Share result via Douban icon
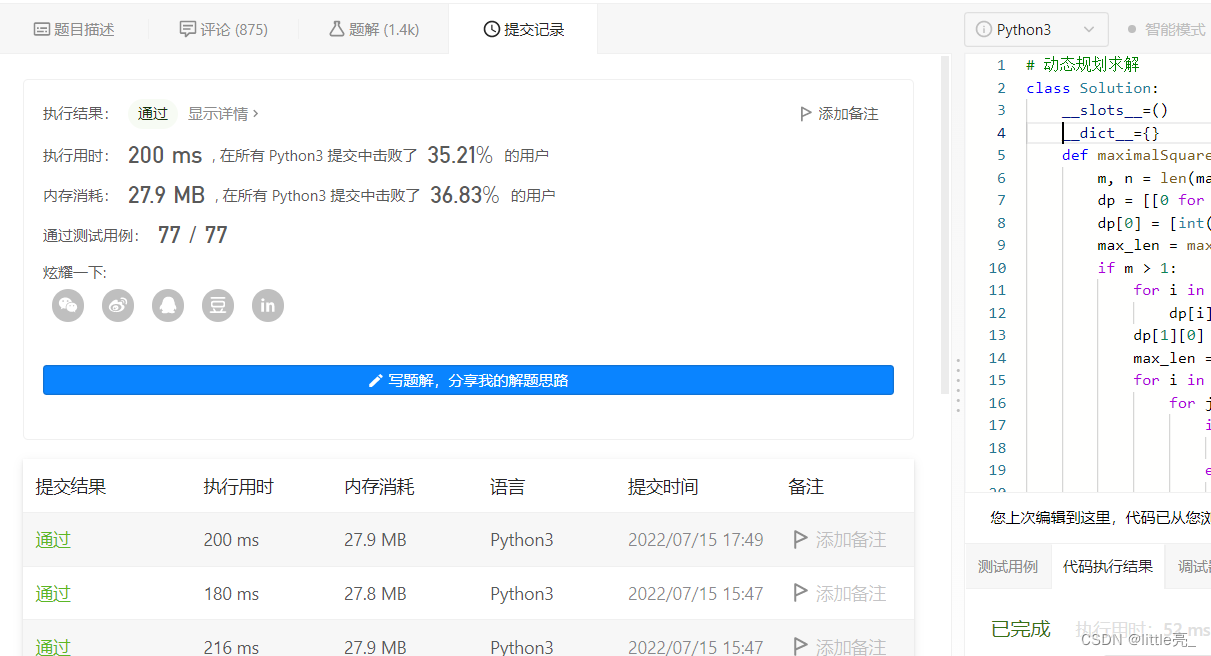This screenshot has height=656, width=1211. [x=218, y=306]
